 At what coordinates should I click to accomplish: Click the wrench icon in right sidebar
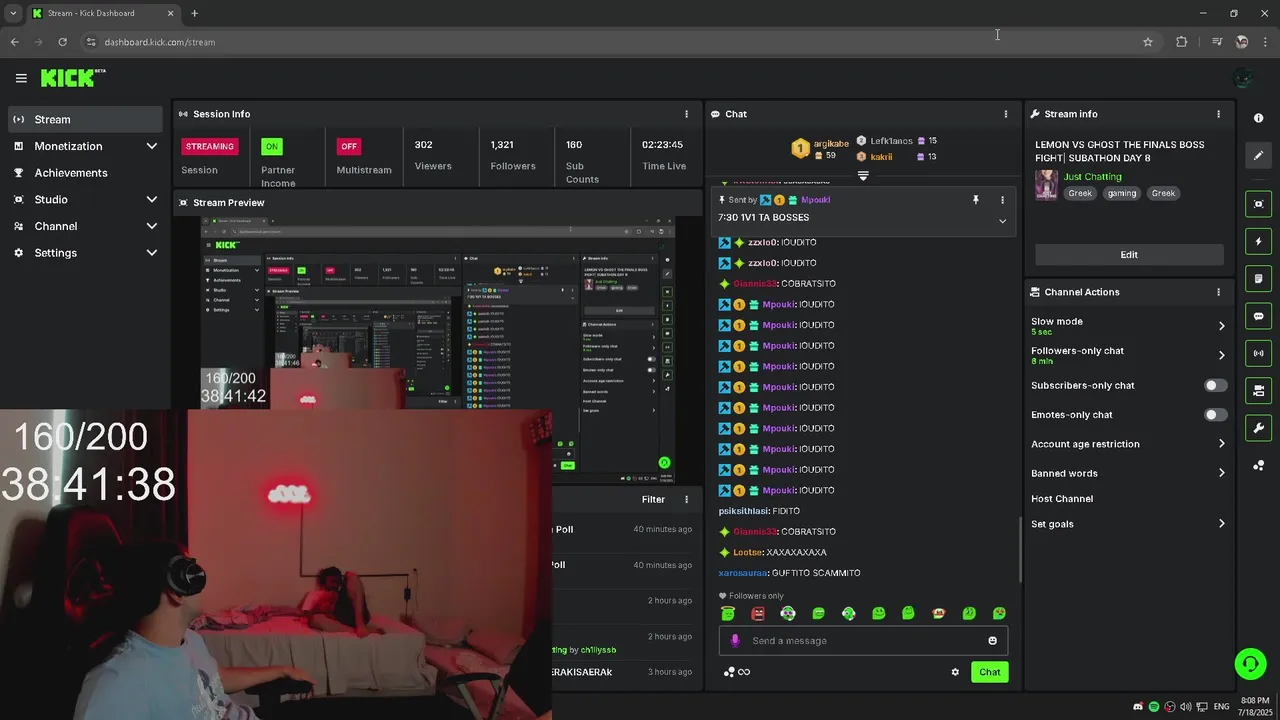(x=1258, y=428)
